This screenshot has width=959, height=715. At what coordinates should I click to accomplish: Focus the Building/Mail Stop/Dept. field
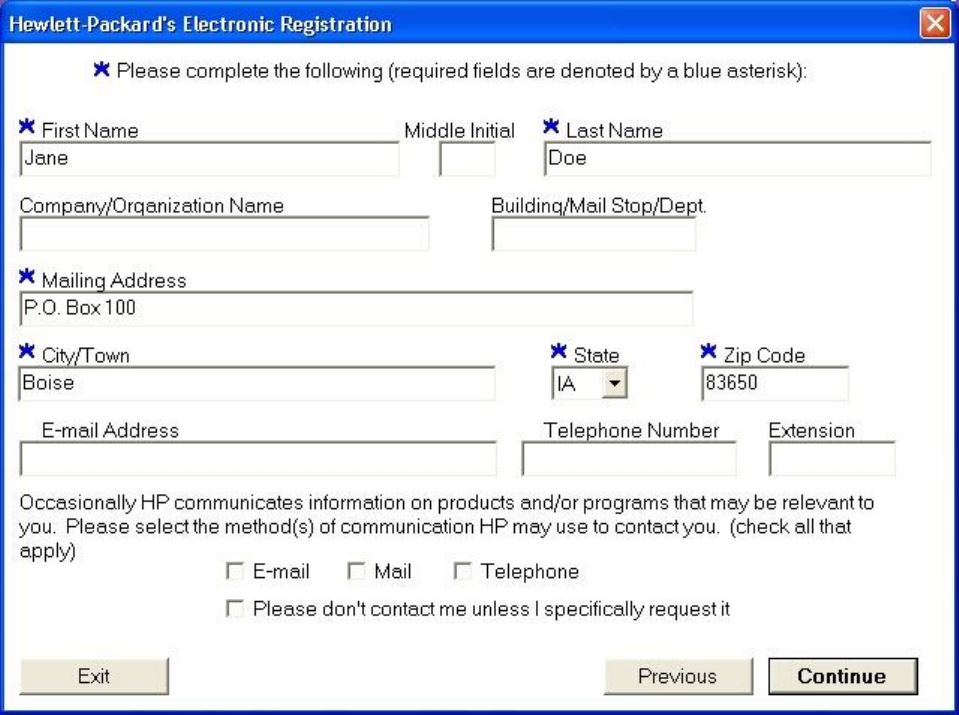(x=594, y=234)
